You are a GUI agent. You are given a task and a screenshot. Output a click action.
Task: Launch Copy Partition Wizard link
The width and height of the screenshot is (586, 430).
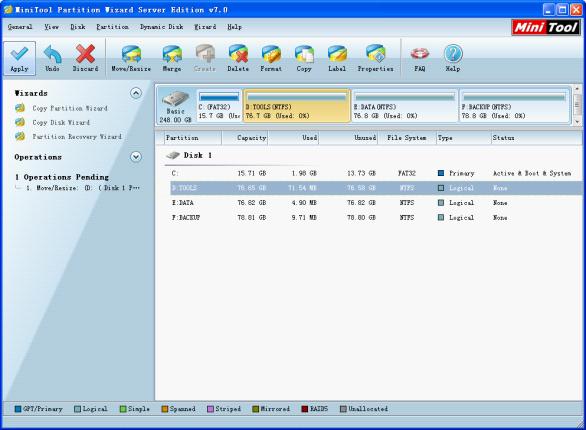(70, 108)
